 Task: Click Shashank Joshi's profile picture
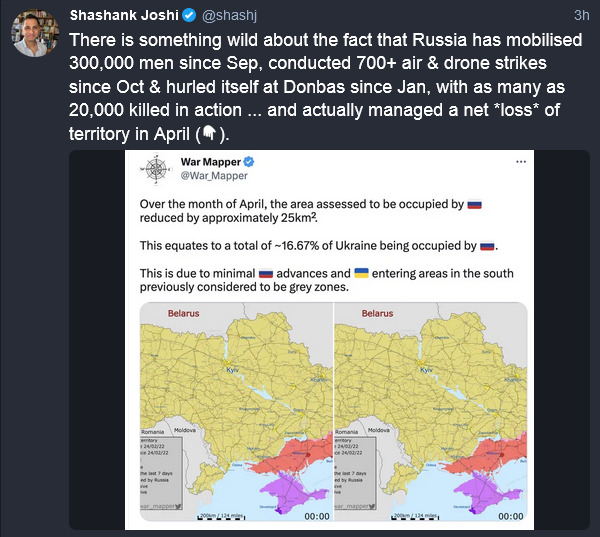pos(34,34)
